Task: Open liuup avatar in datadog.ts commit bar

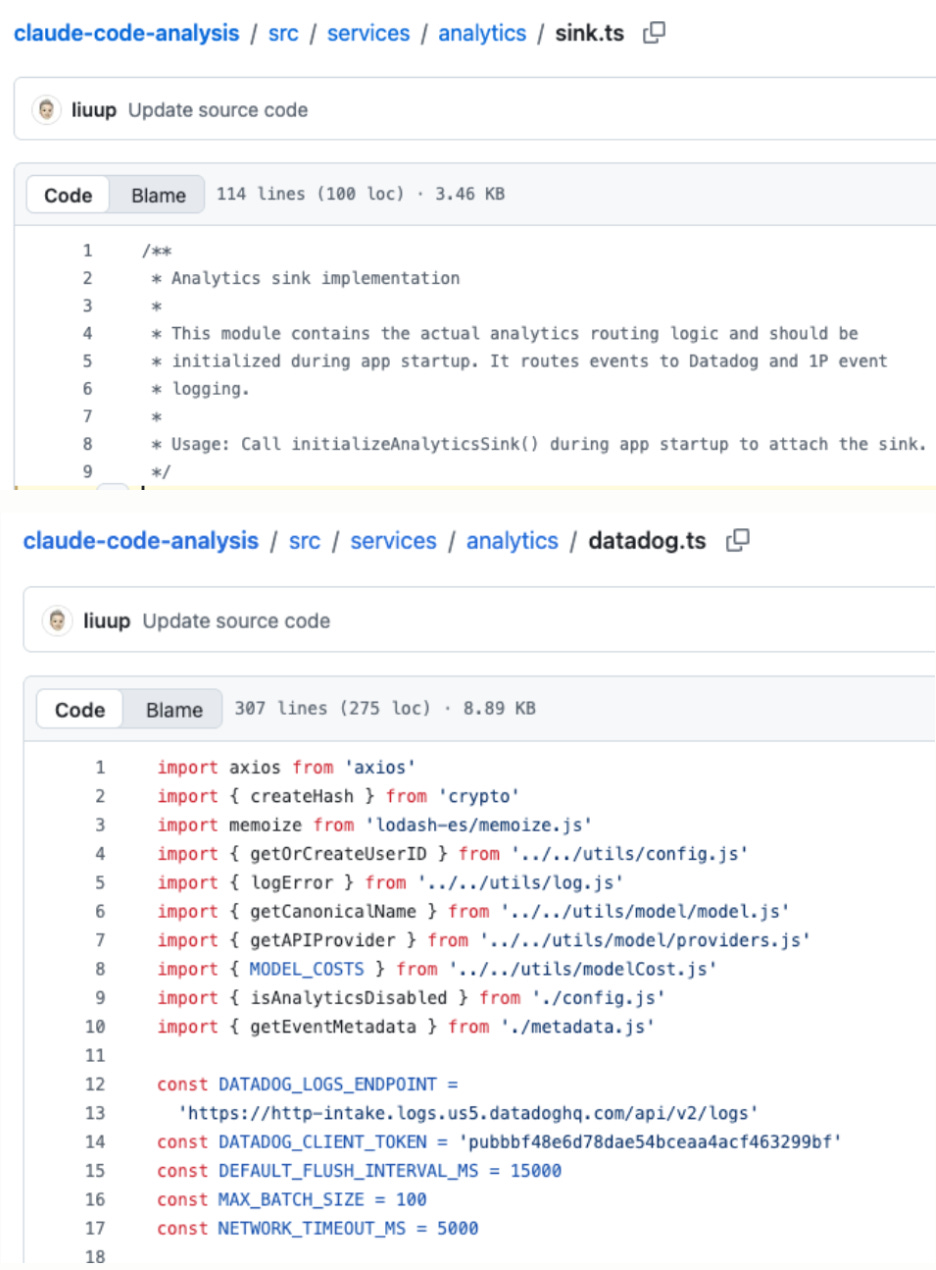Action: (x=58, y=620)
